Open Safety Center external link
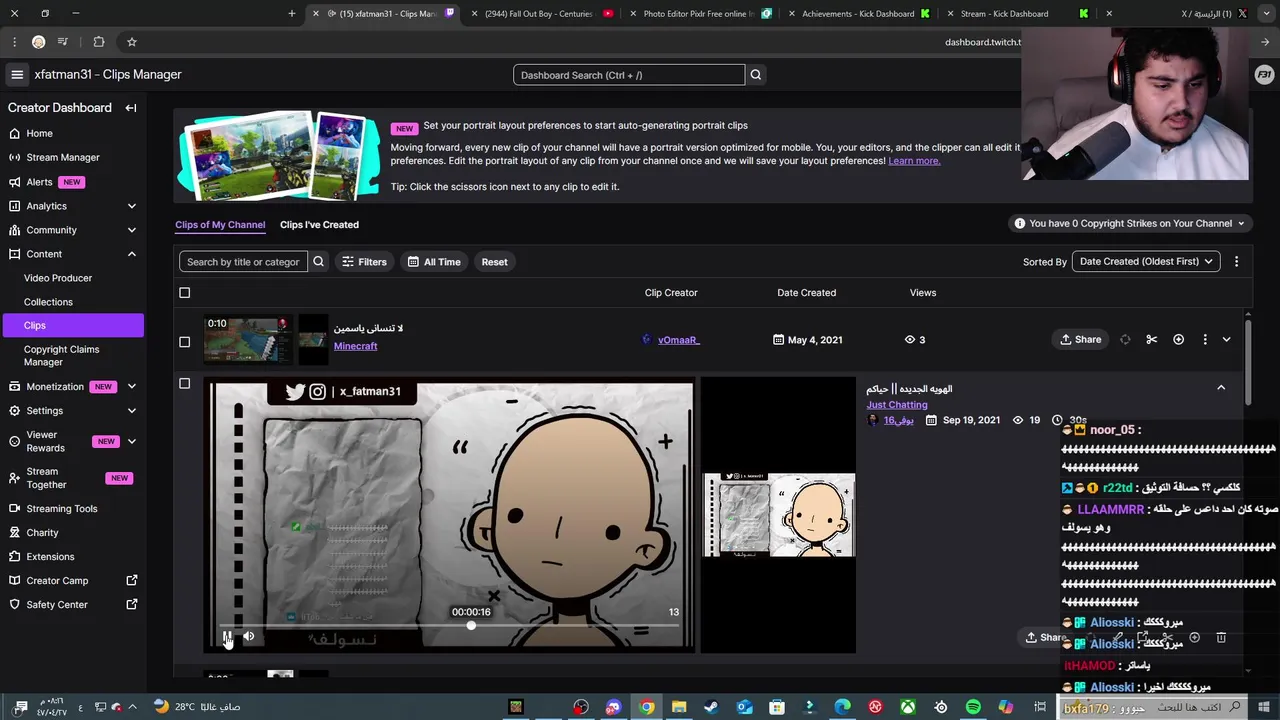Screen dimensions: 1280x720 coord(72,604)
